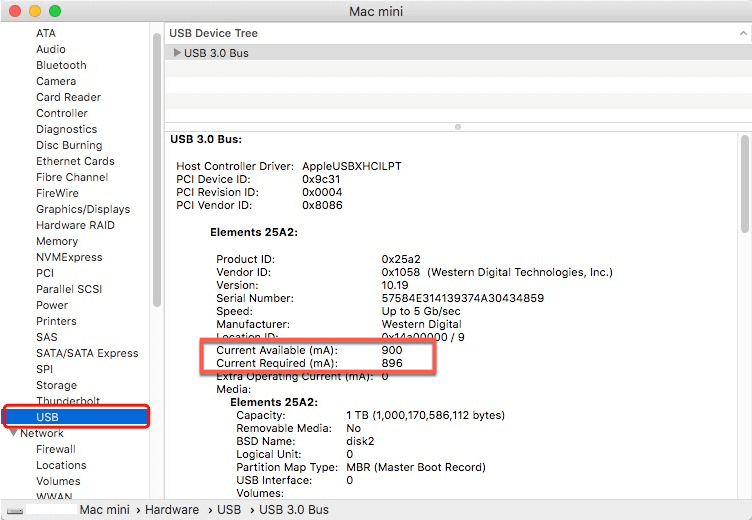Click Hardware in the path bar

pos(172,509)
